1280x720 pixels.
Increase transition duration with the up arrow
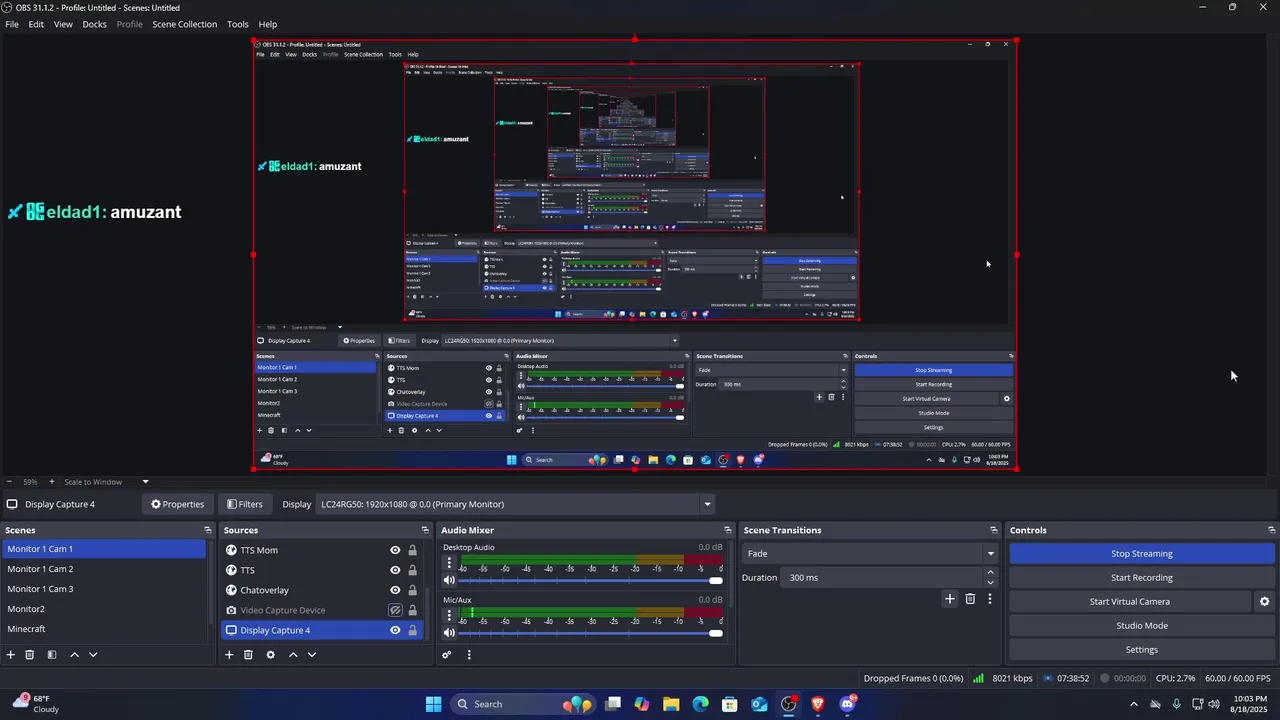pos(991,572)
